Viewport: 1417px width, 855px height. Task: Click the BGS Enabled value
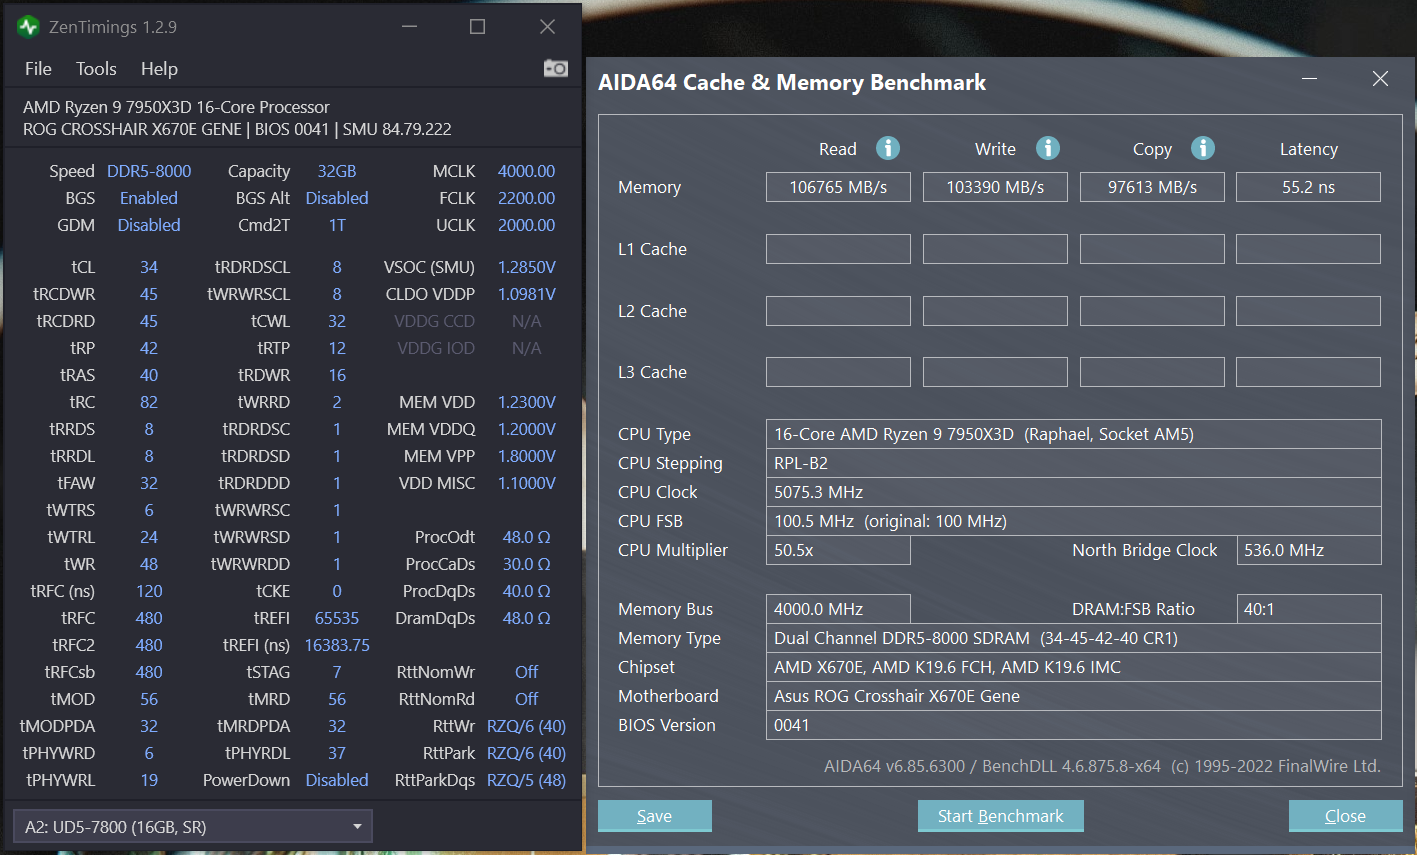tap(149, 198)
